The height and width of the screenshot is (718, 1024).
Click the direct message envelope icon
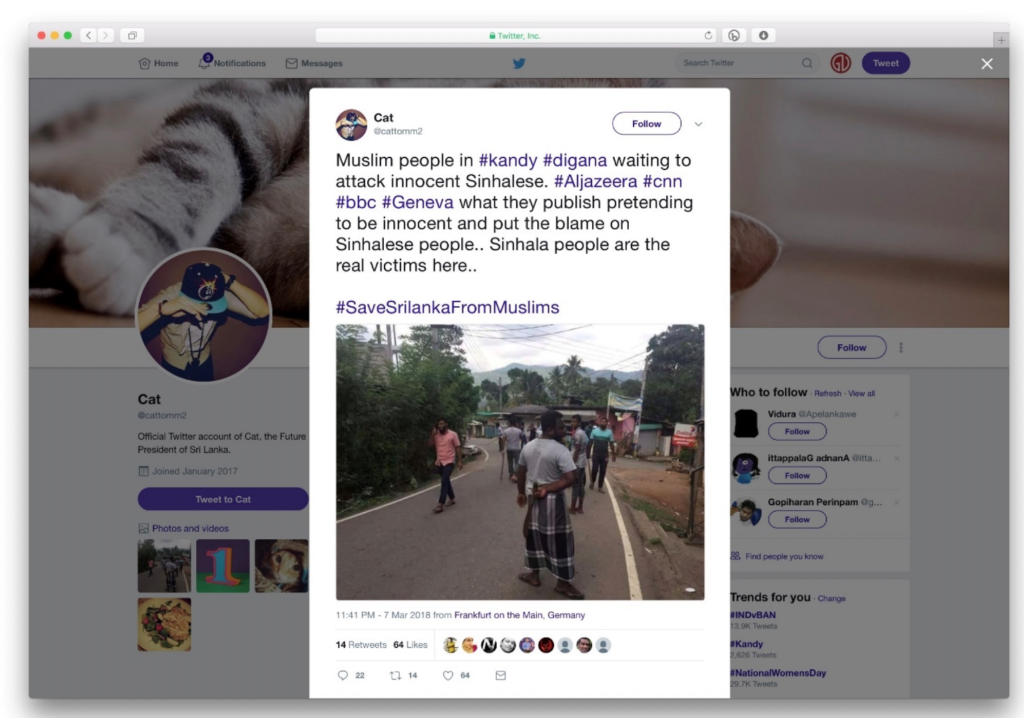click(x=500, y=675)
